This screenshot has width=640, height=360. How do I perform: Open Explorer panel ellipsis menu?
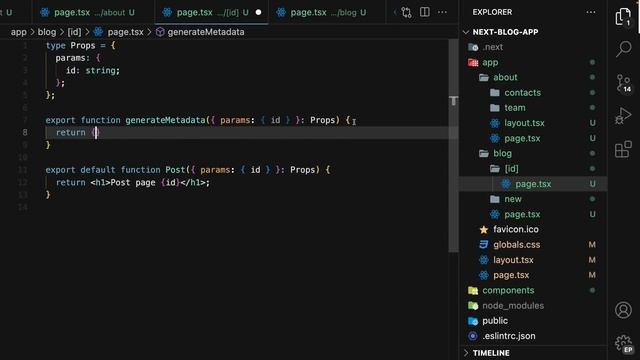591,12
